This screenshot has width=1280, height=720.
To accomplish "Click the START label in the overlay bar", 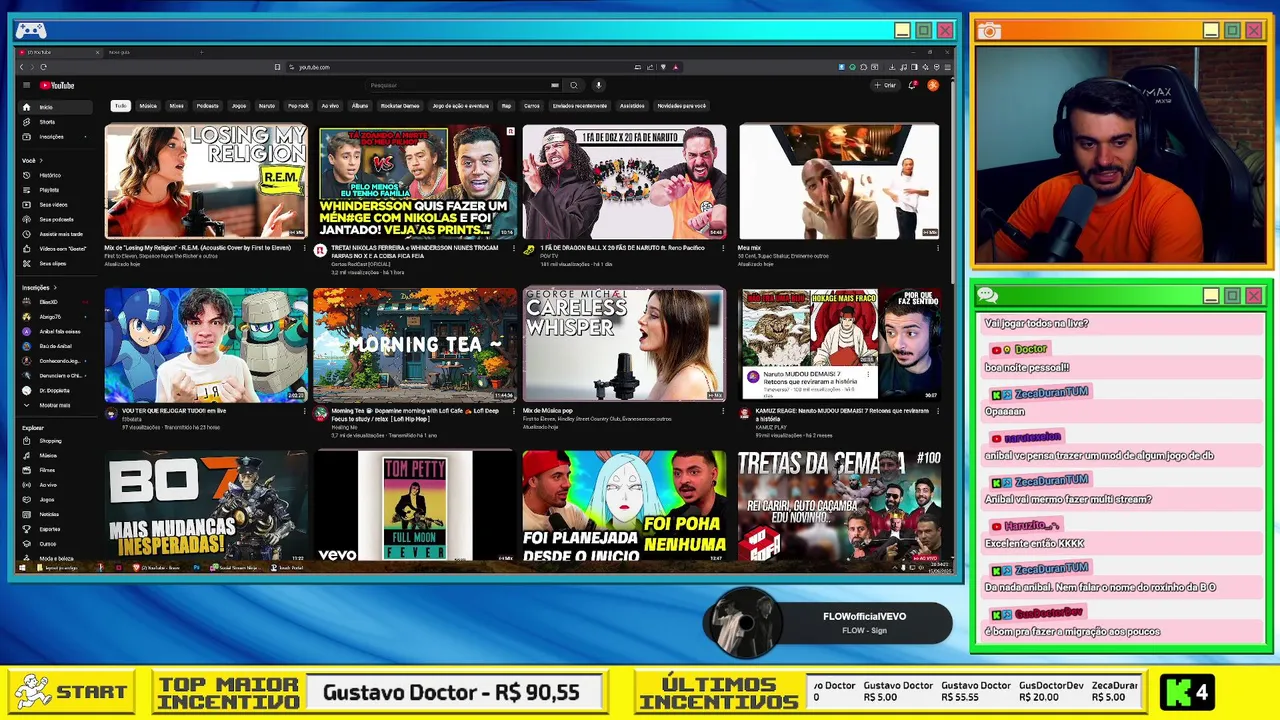I will point(92,692).
